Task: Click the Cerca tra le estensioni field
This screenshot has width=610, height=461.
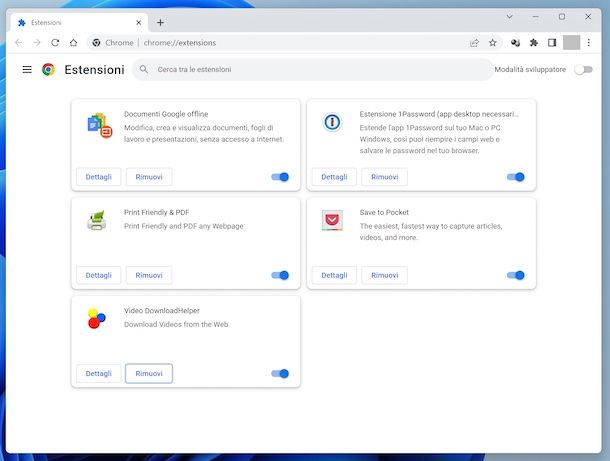Action: coord(313,70)
